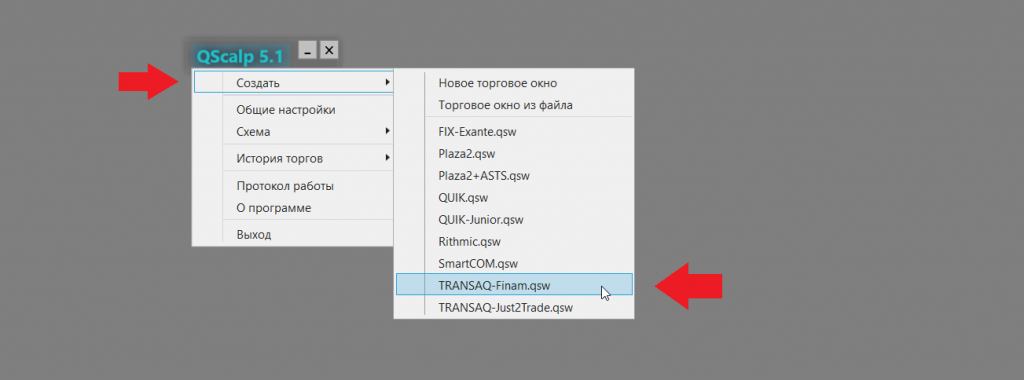
Task: Click the QScalp 5.1 title label
Action: (x=240, y=57)
